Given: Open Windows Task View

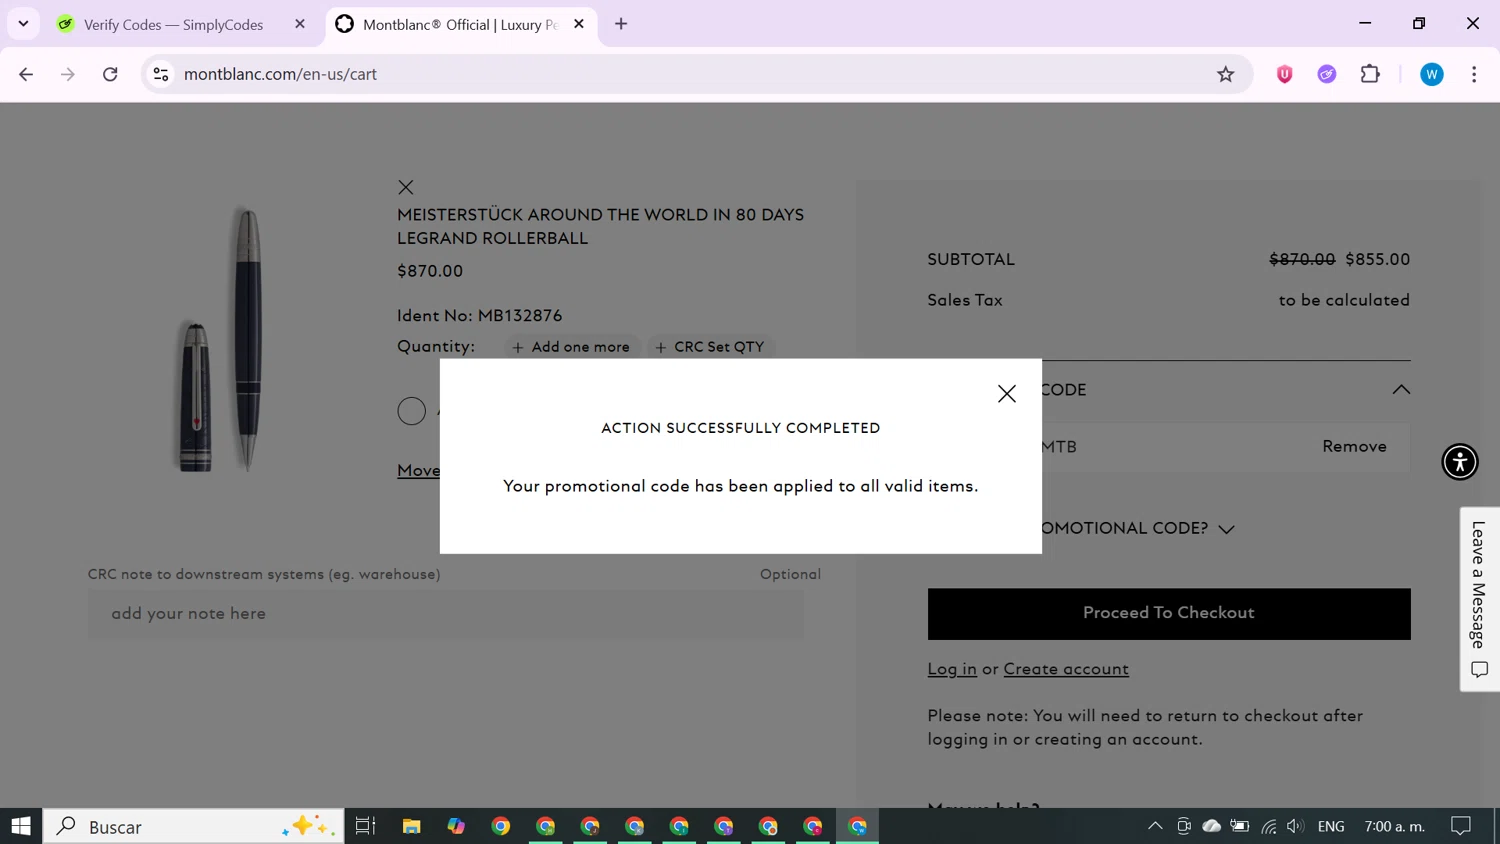Looking at the screenshot, I should point(365,826).
